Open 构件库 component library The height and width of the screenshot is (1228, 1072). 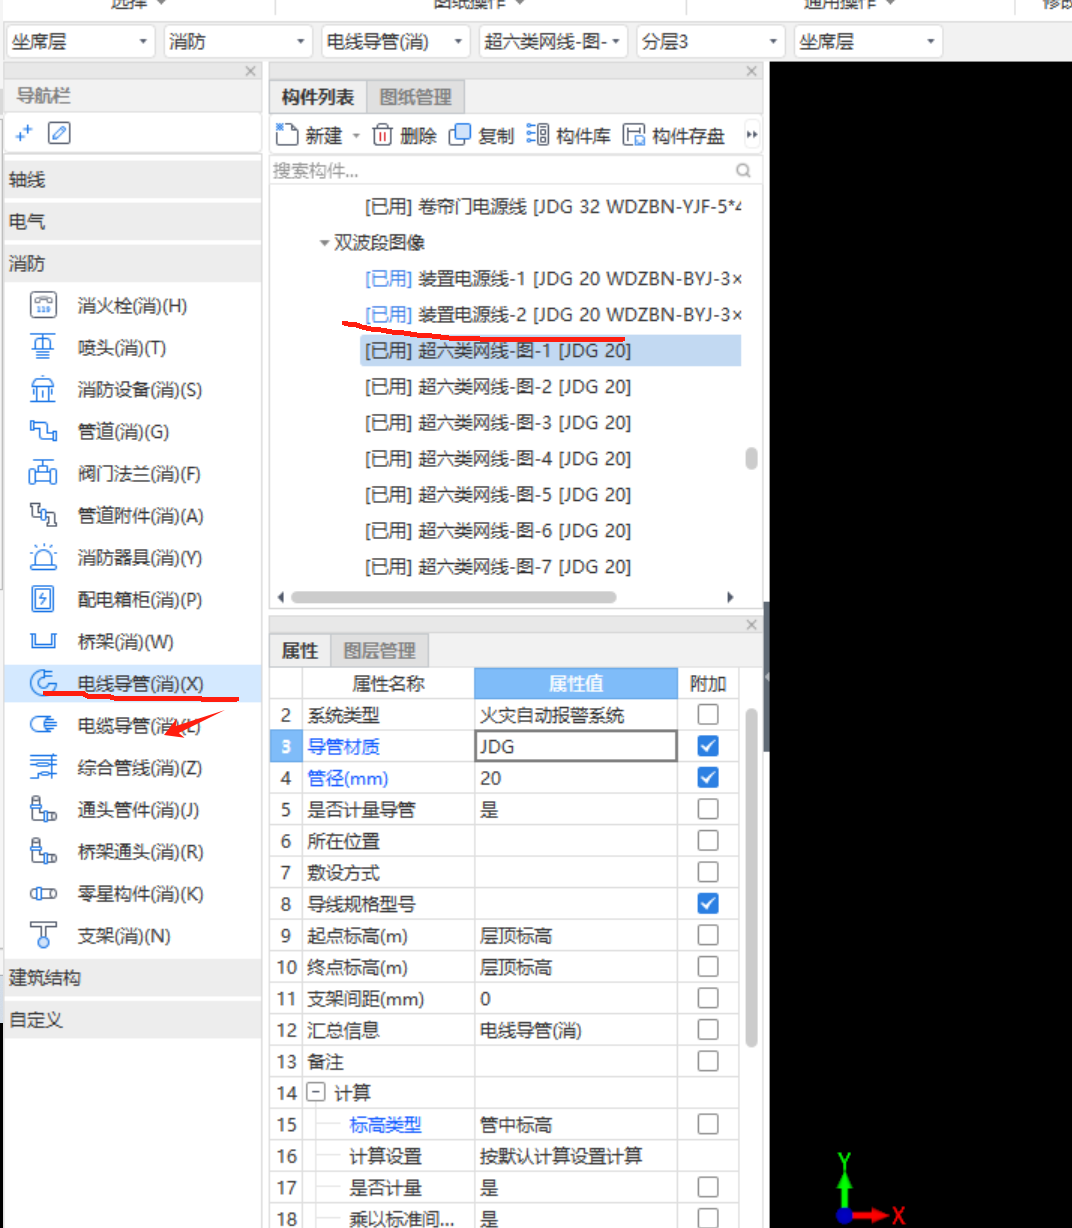tap(568, 135)
